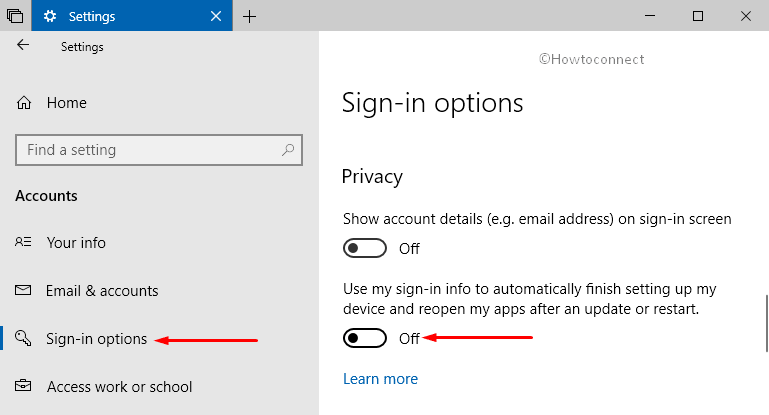The height and width of the screenshot is (415, 769).
Task: Minimize the Settings window
Action: click(x=650, y=16)
